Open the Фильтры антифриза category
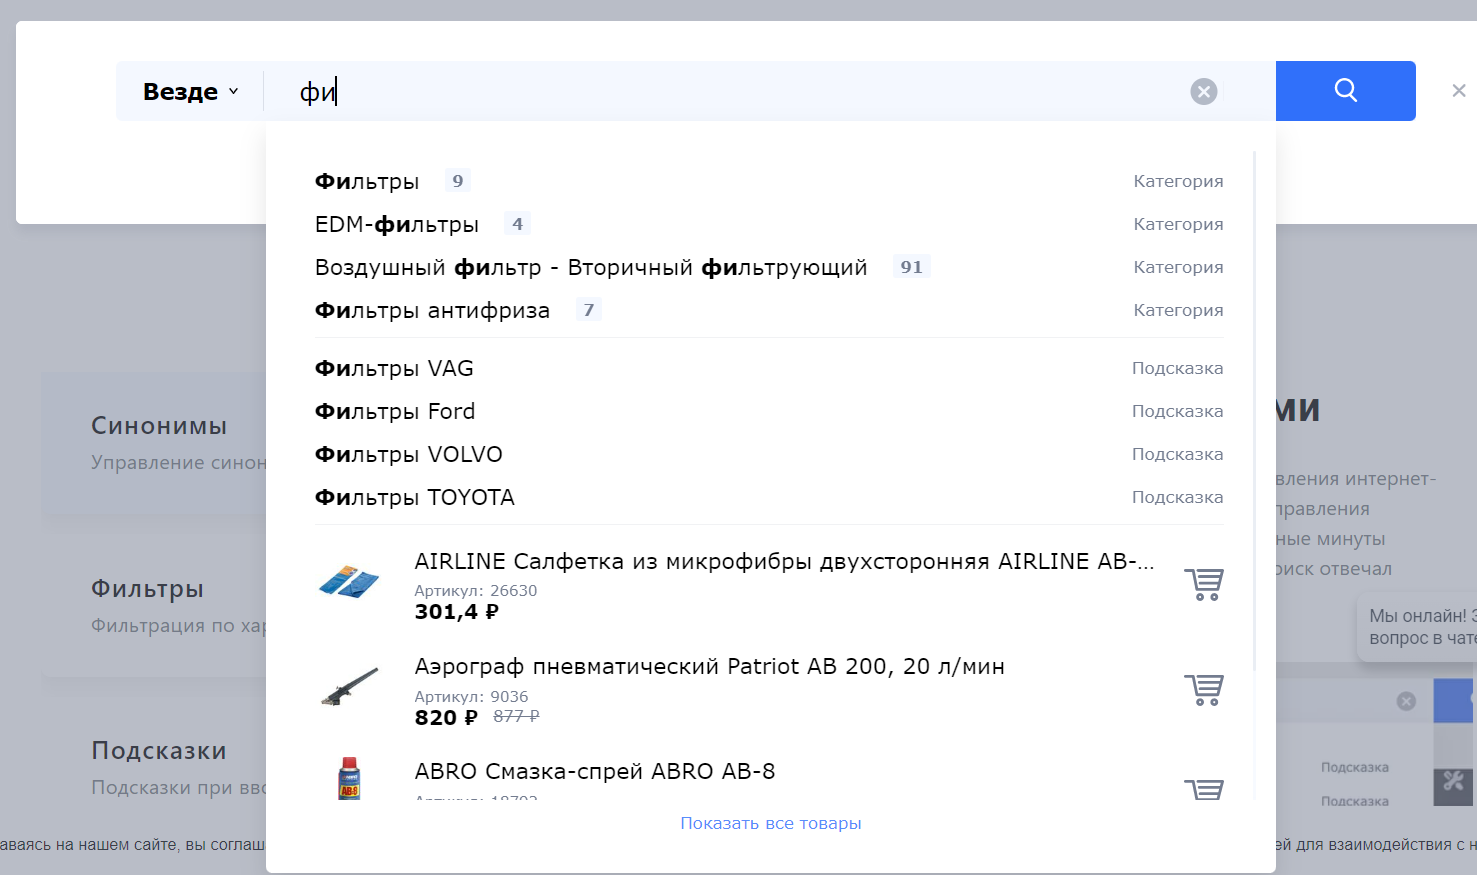Image resolution: width=1477 pixels, height=875 pixels. 432,311
